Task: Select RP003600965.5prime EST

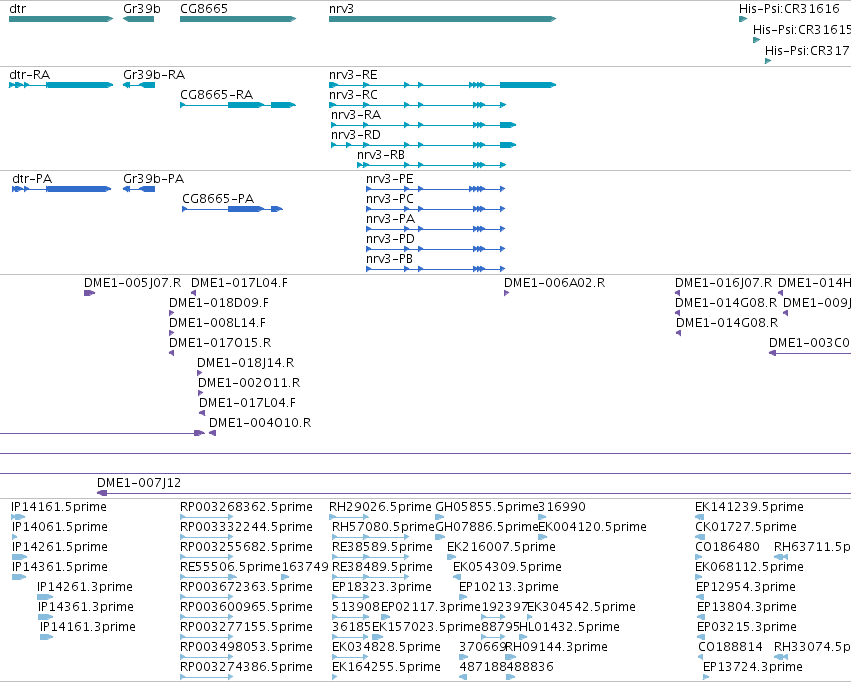Action: tap(206, 617)
